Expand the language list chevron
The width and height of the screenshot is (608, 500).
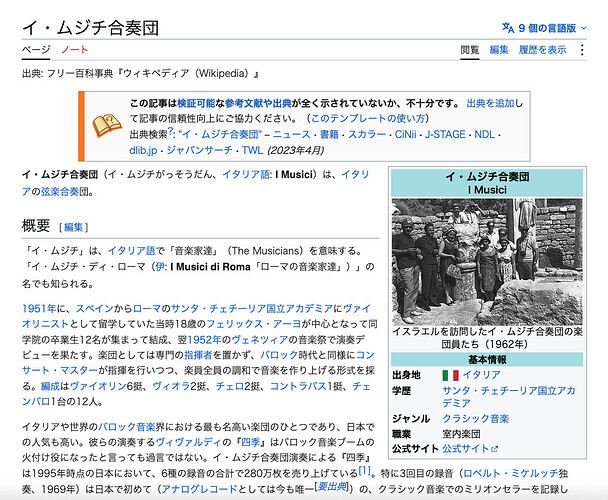click(584, 28)
